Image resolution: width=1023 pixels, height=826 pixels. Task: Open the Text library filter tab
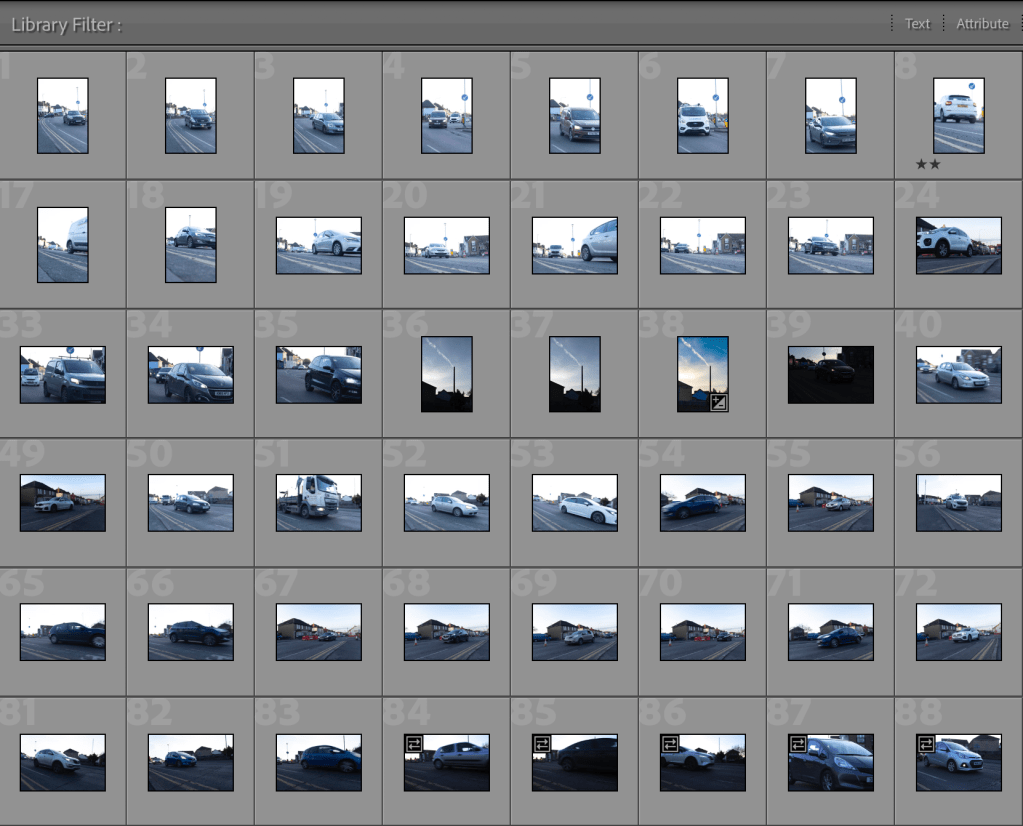tap(917, 24)
